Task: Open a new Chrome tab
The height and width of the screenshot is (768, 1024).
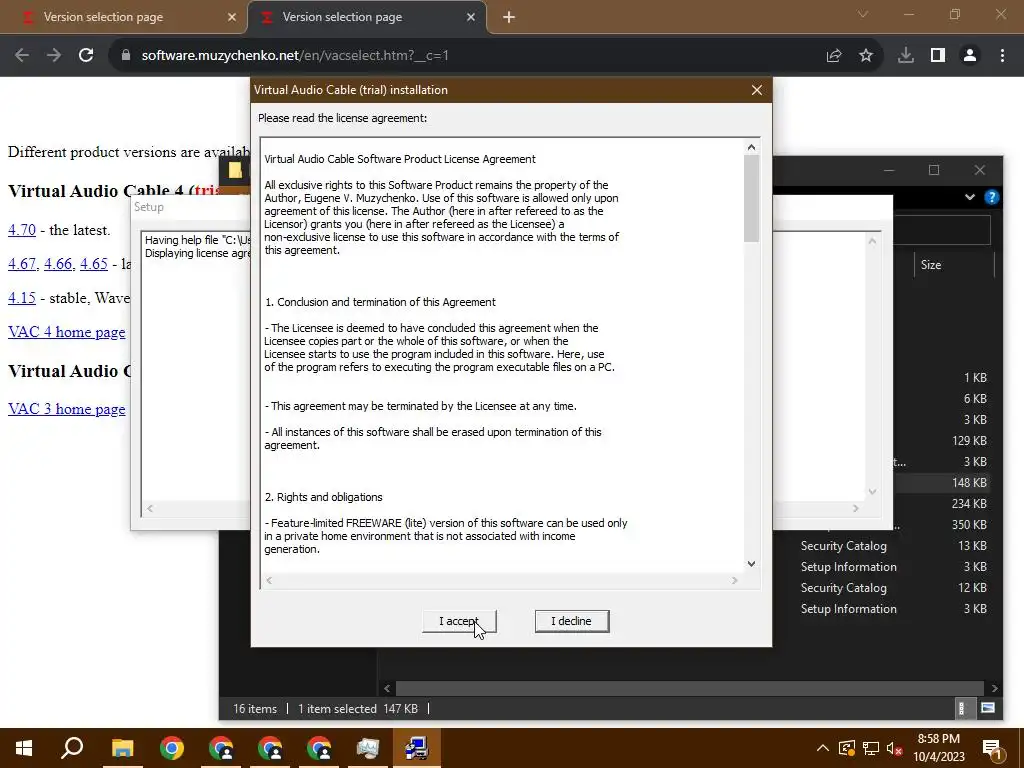Action: tap(509, 18)
